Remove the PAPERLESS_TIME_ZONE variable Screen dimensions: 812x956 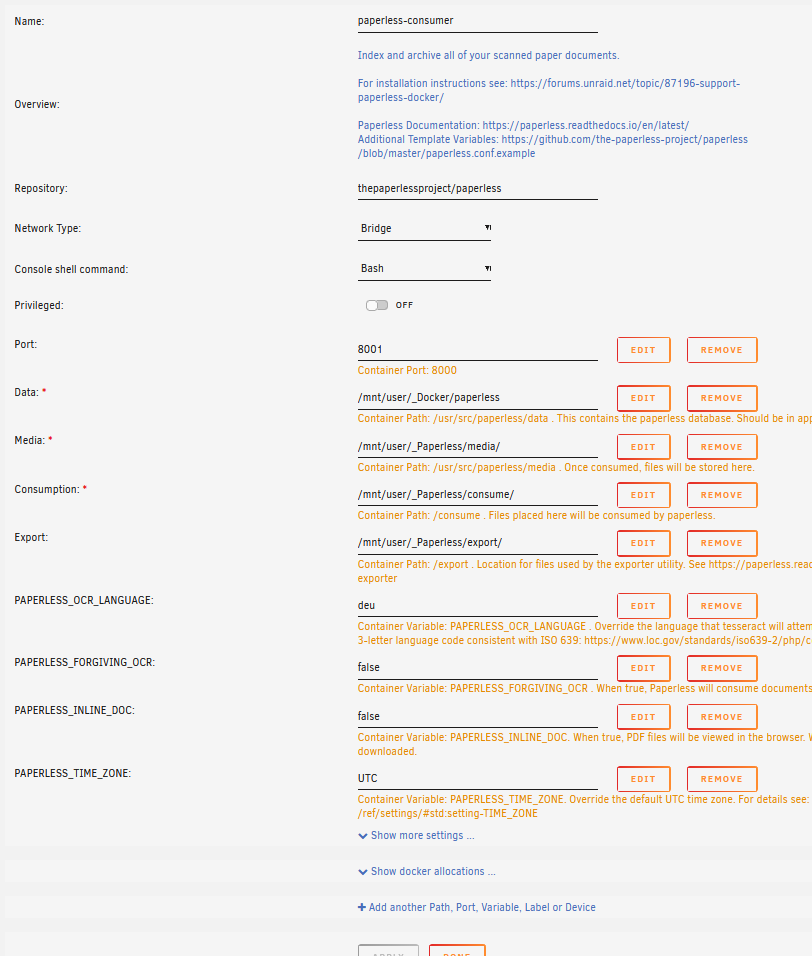pyautogui.click(x=722, y=779)
